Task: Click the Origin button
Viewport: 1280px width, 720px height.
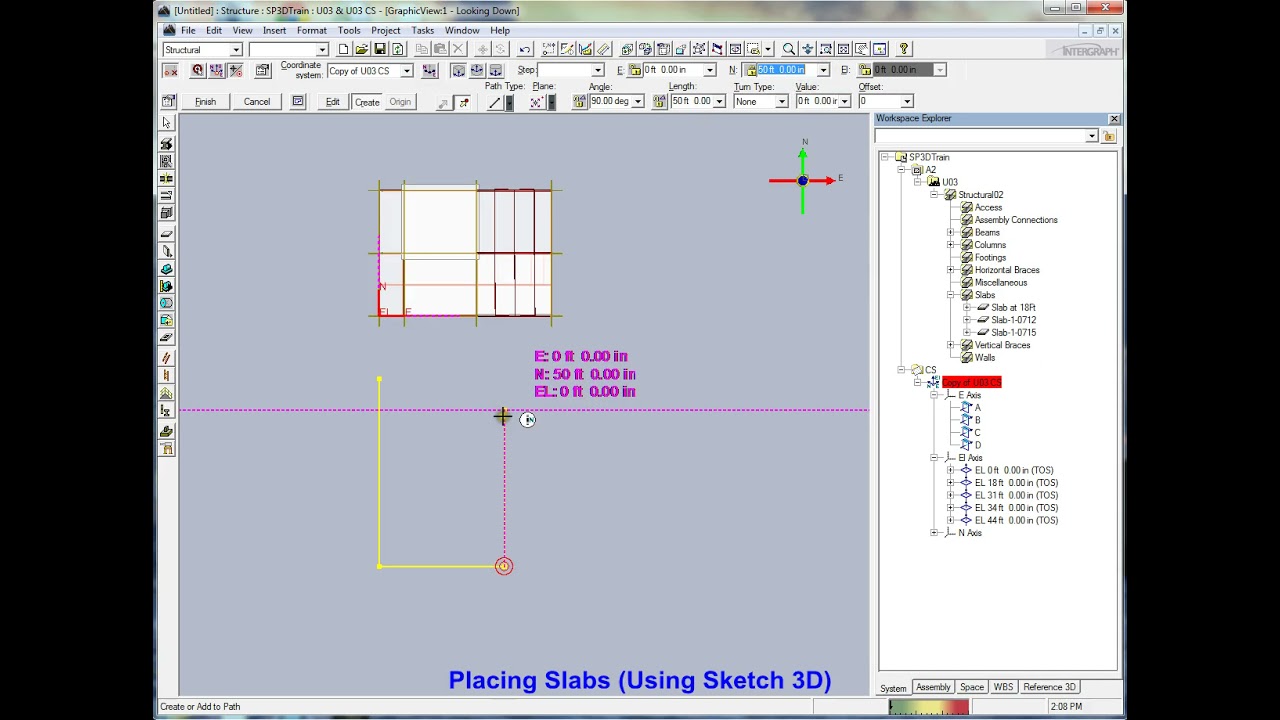Action: pyautogui.click(x=400, y=102)
